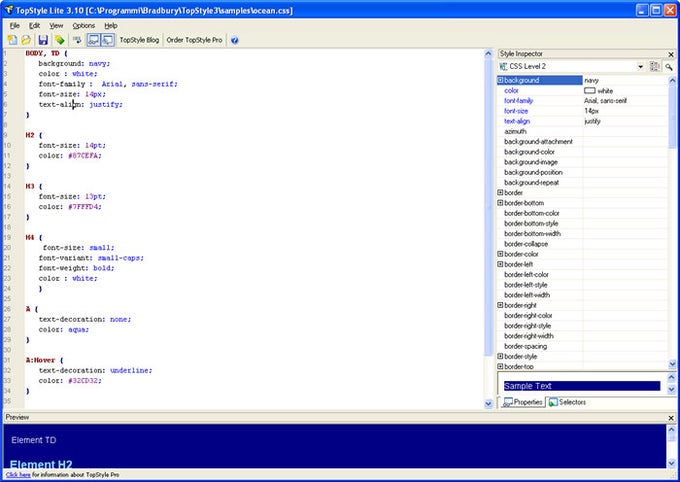This screenshot has height=482, width=680.
Task: Save the file with the floppy disk icon
Action: point(42,40)
